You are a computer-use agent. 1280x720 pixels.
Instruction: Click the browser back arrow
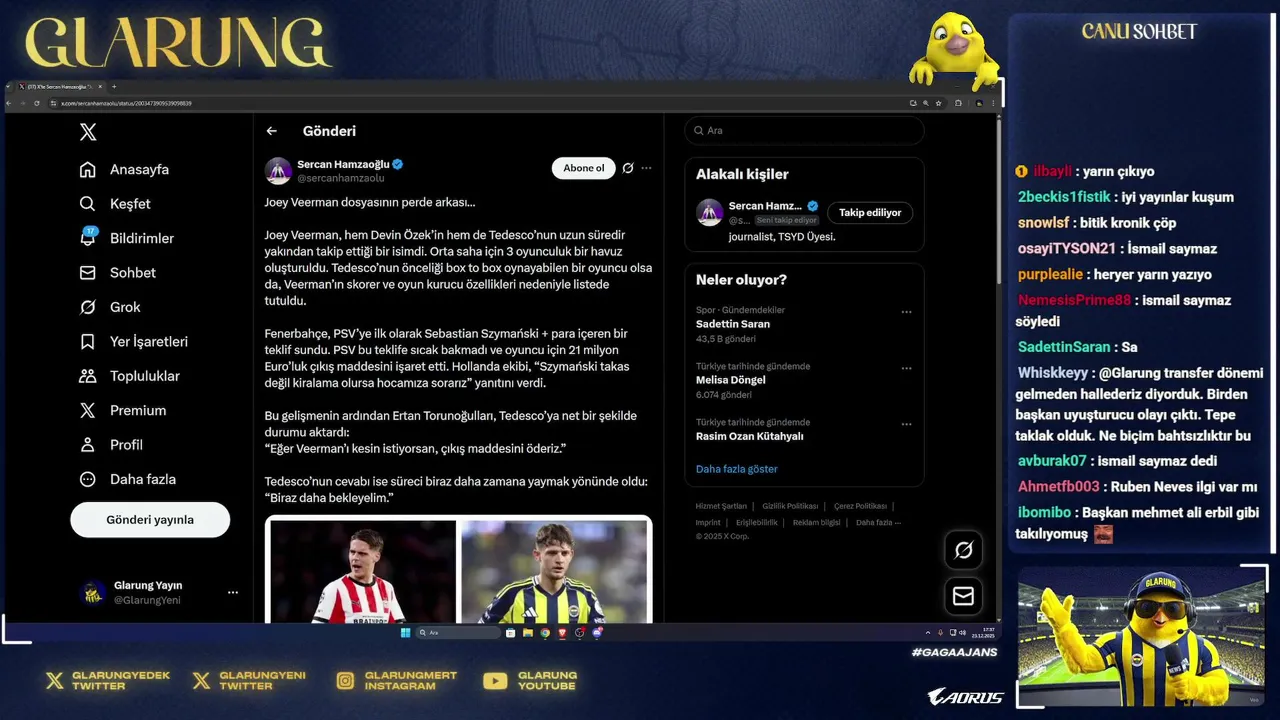(x=9, y=103)
